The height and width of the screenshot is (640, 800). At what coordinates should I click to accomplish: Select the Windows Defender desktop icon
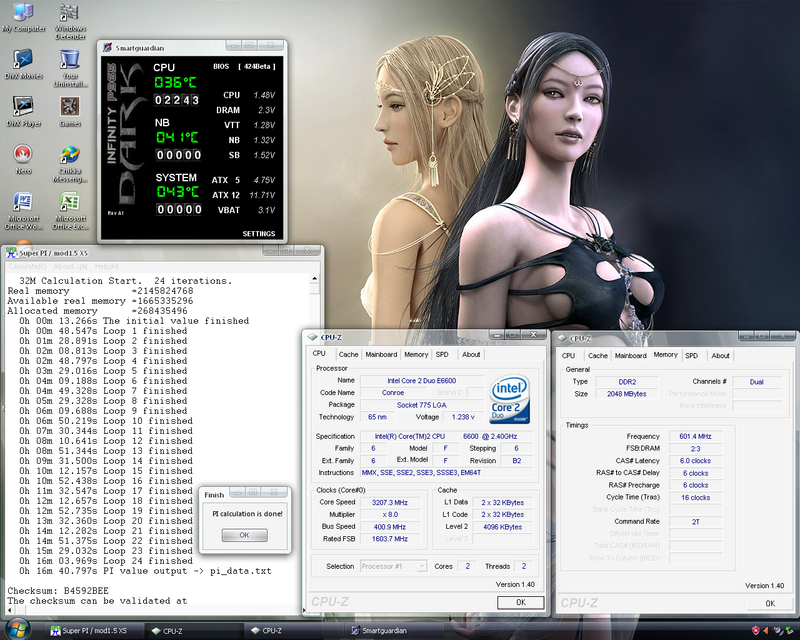pyautogui.click(x=70, y=21)
